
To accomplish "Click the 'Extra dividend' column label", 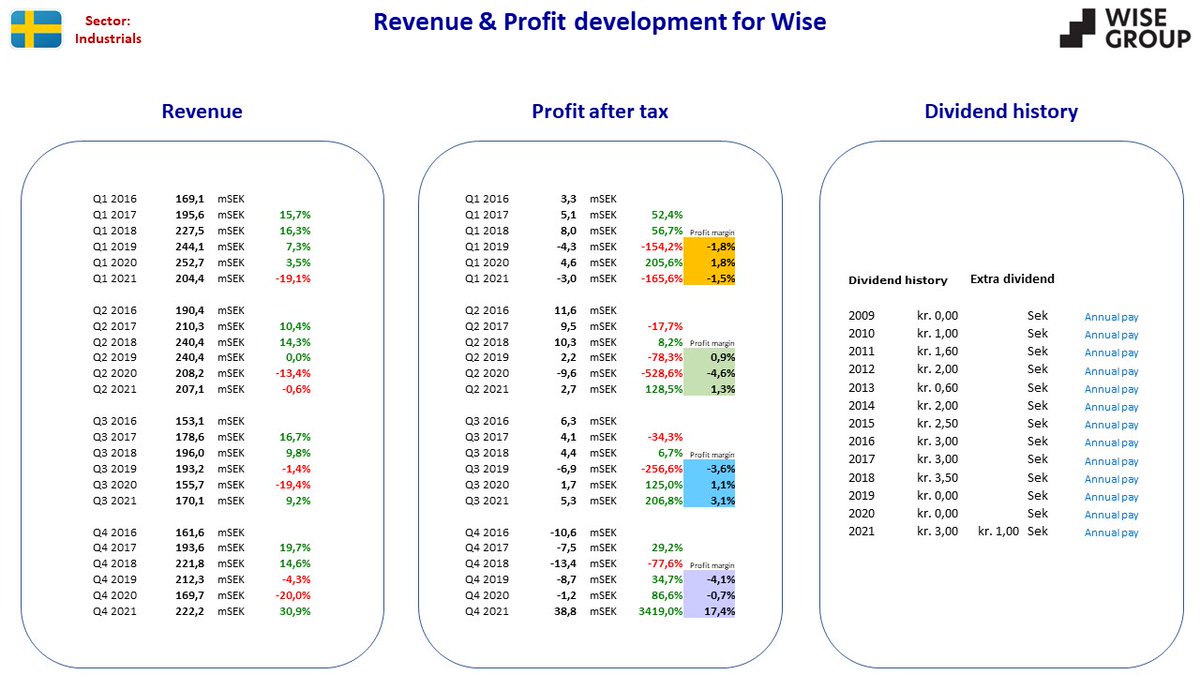I will click(x=1012, y=279).
